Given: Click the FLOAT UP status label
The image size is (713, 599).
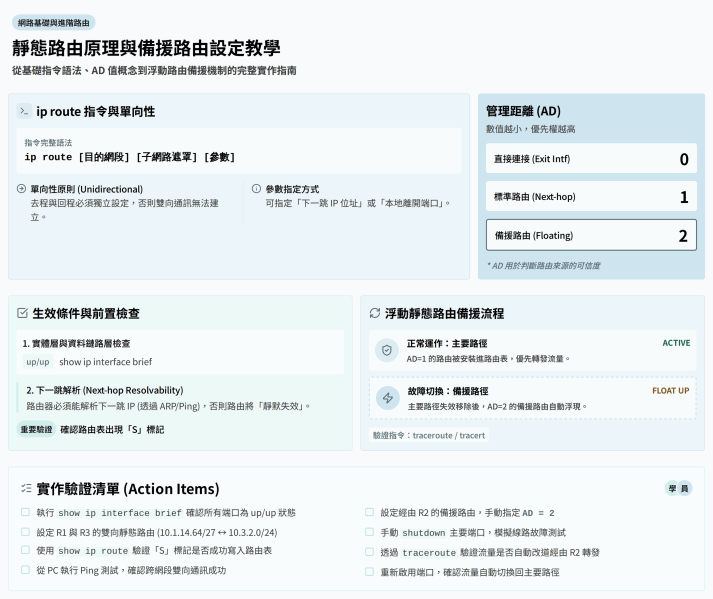Looking at the screenshot, I should [671, 391].
